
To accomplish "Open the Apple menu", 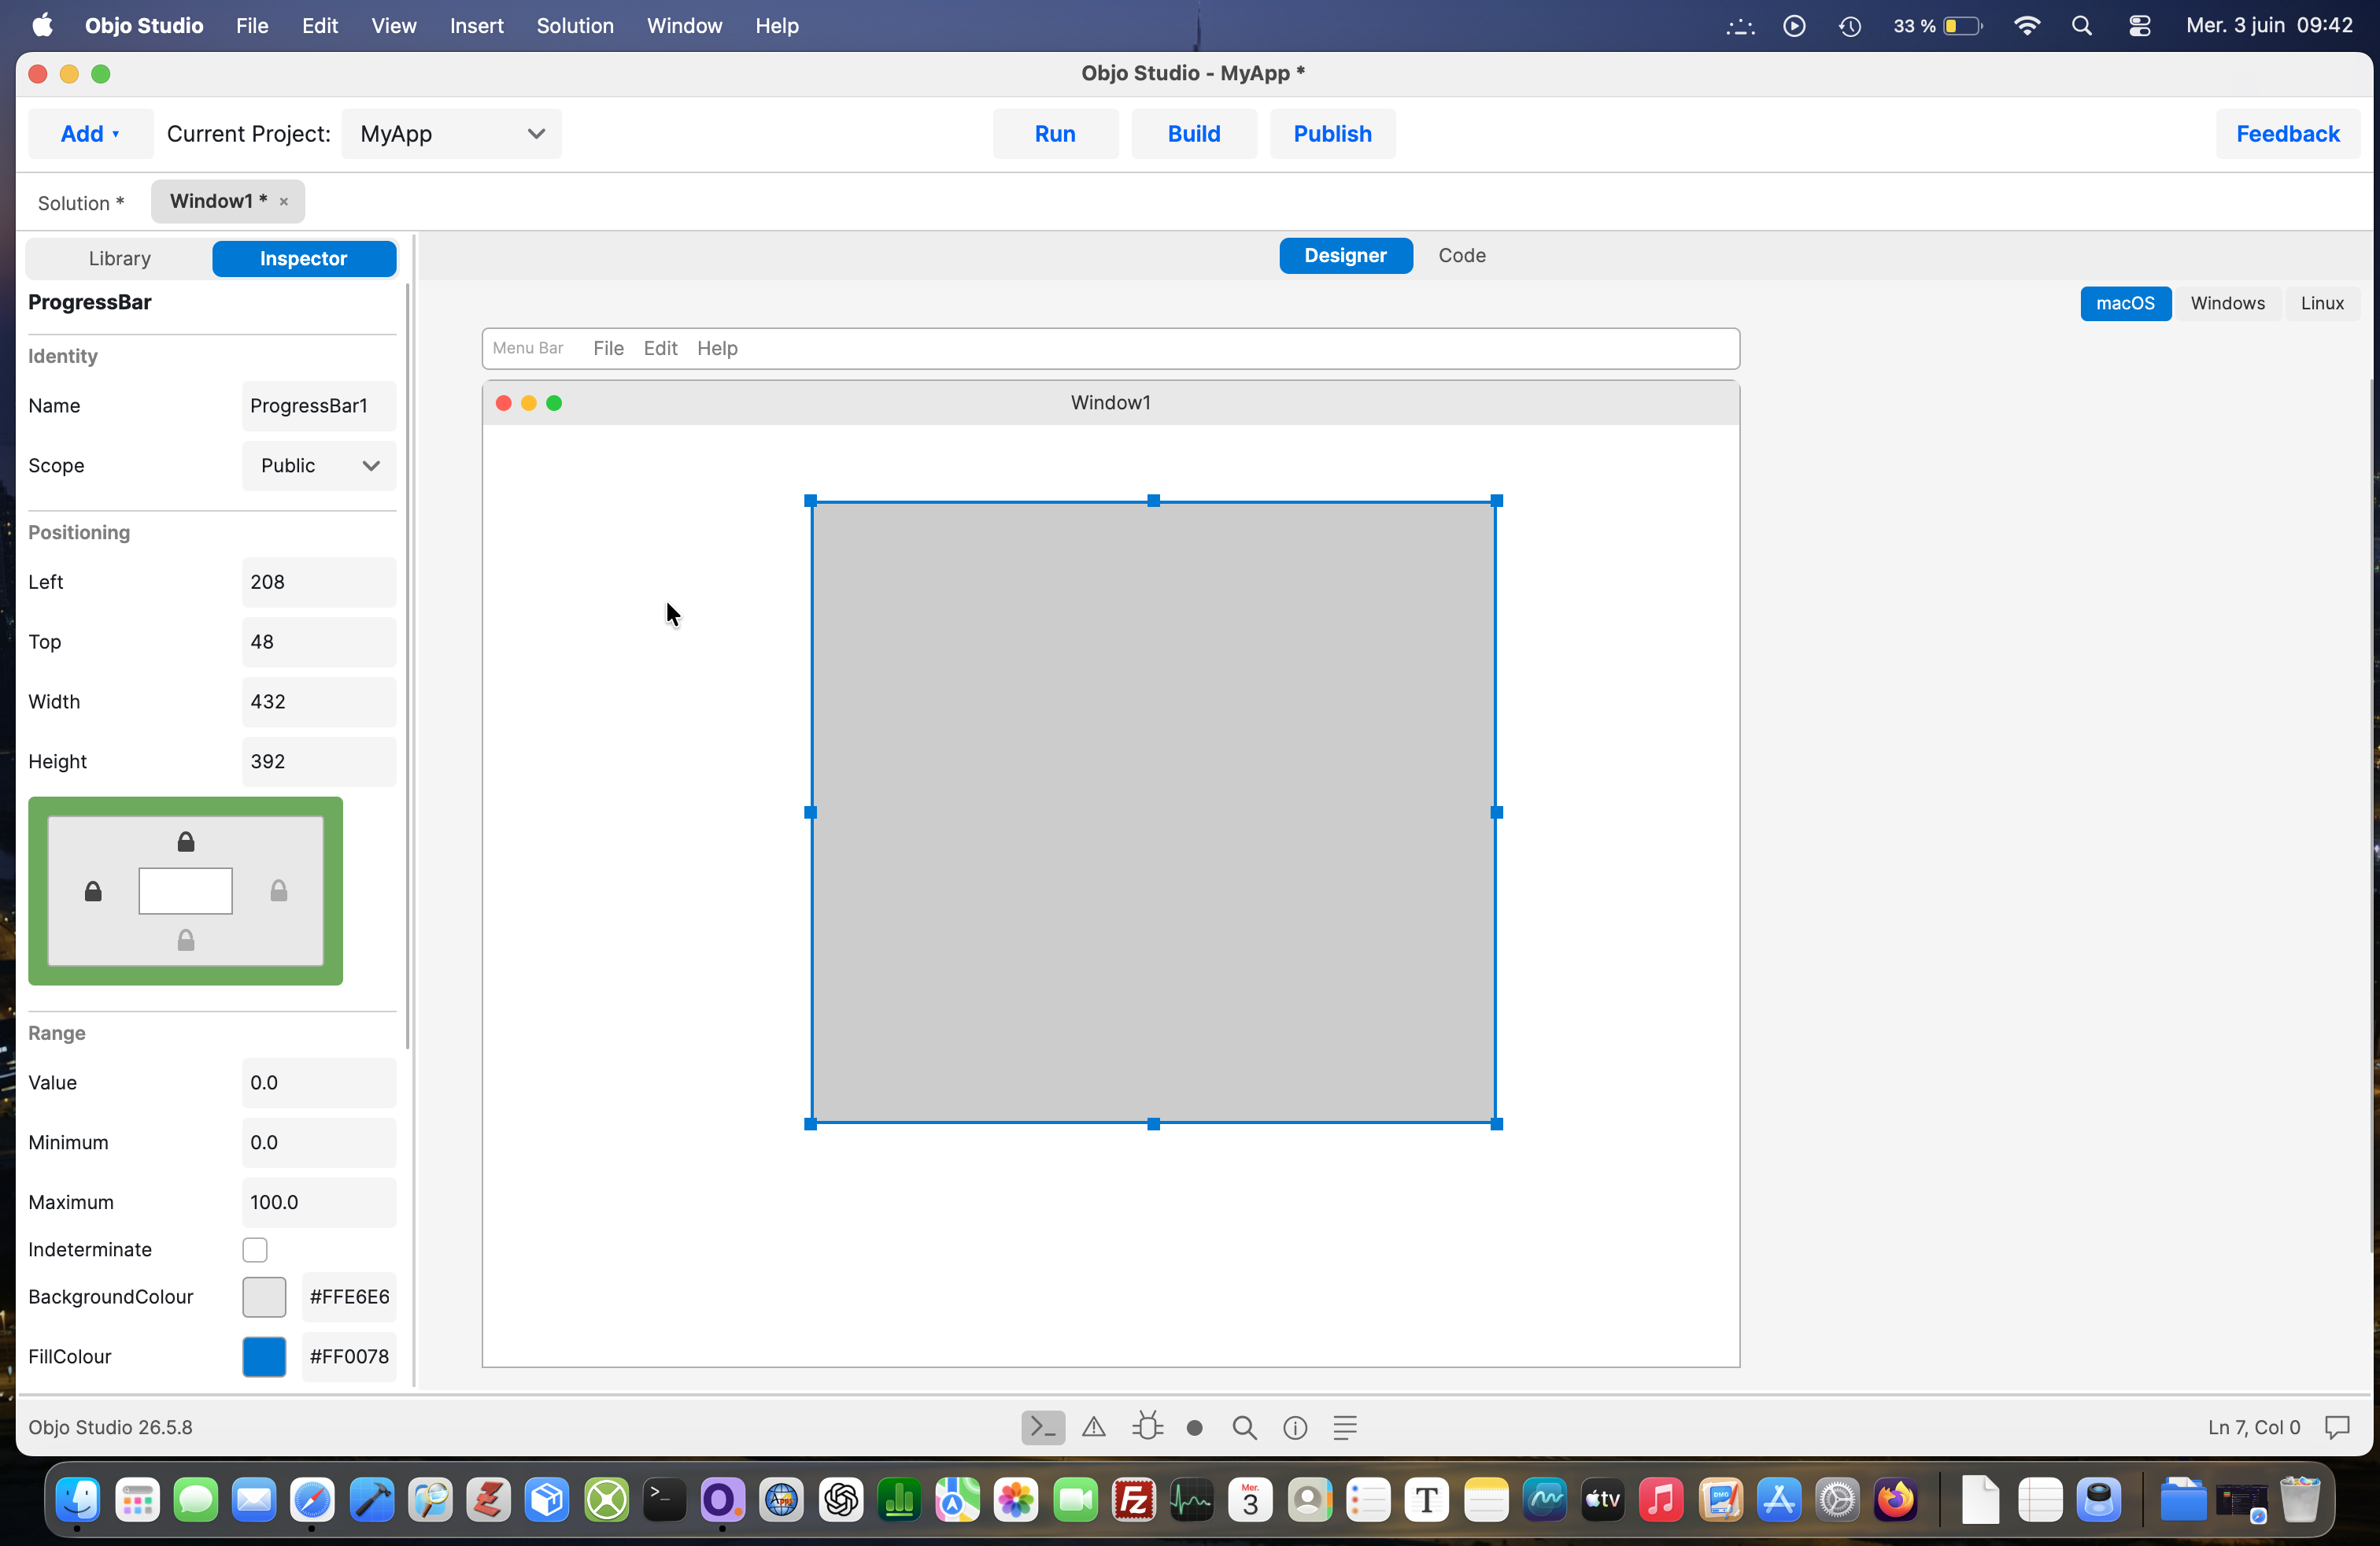I will 42,25.
